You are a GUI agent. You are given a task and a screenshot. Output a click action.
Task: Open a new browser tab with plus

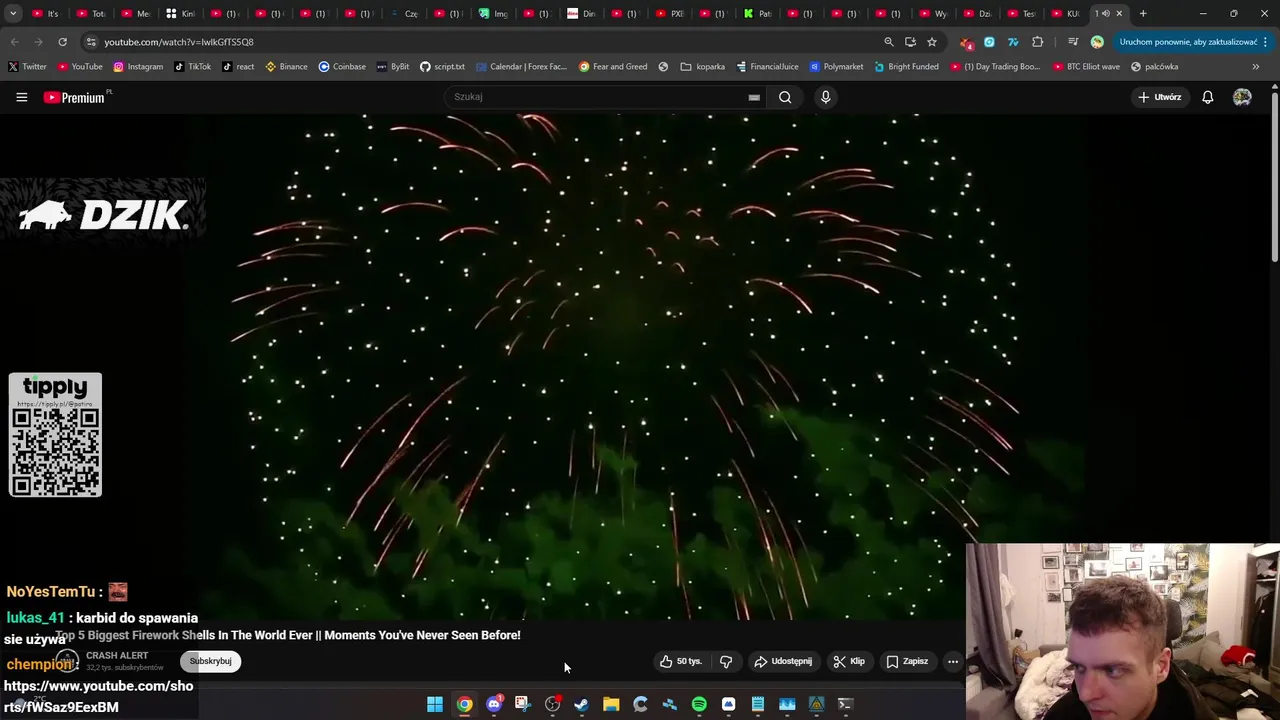pos(1143,14)
